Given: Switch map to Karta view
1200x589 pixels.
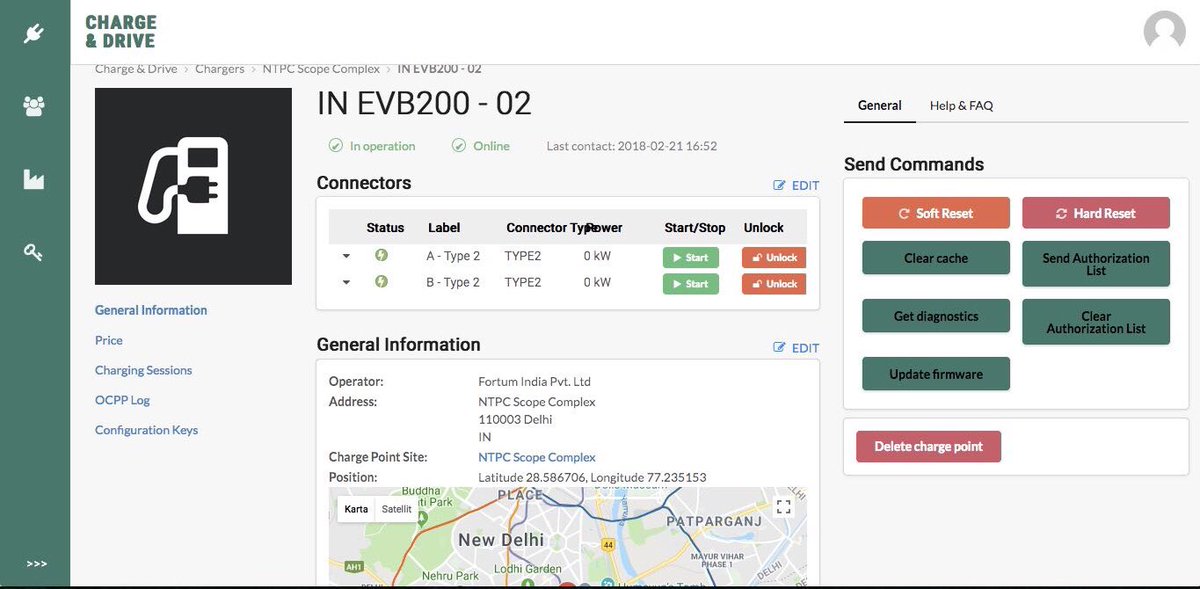Looking at the screenshot, I should [356, 509].
